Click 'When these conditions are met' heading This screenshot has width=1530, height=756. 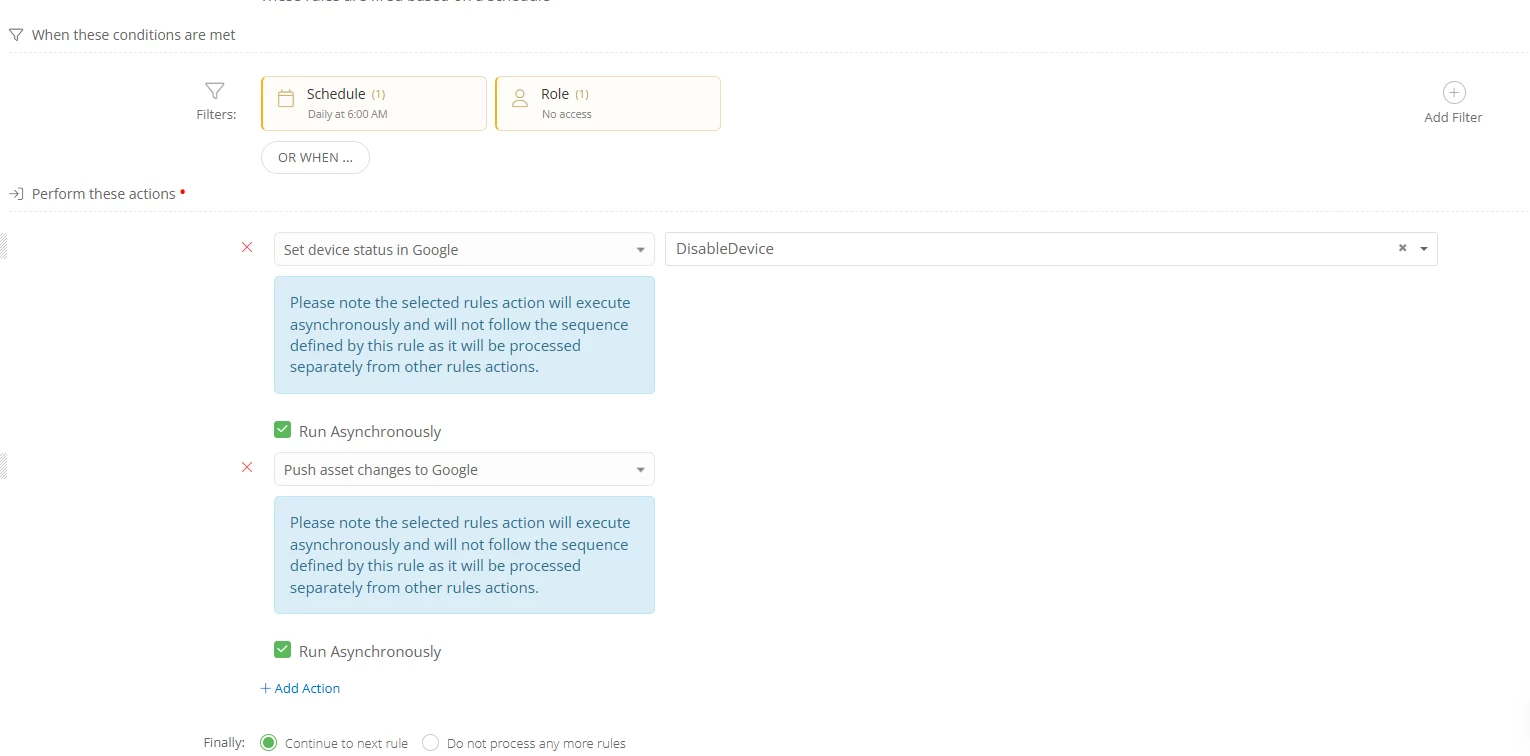coord(134,35)
